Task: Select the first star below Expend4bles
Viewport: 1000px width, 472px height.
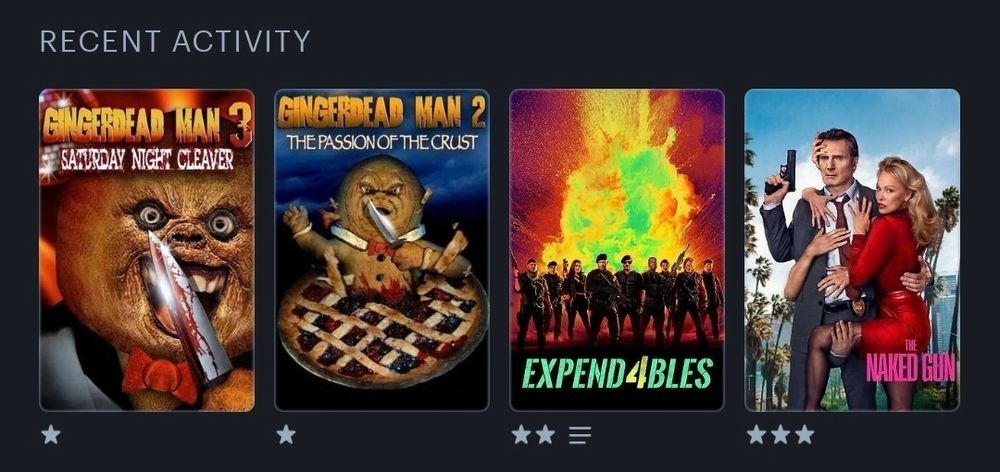Action: click(521, 434)
